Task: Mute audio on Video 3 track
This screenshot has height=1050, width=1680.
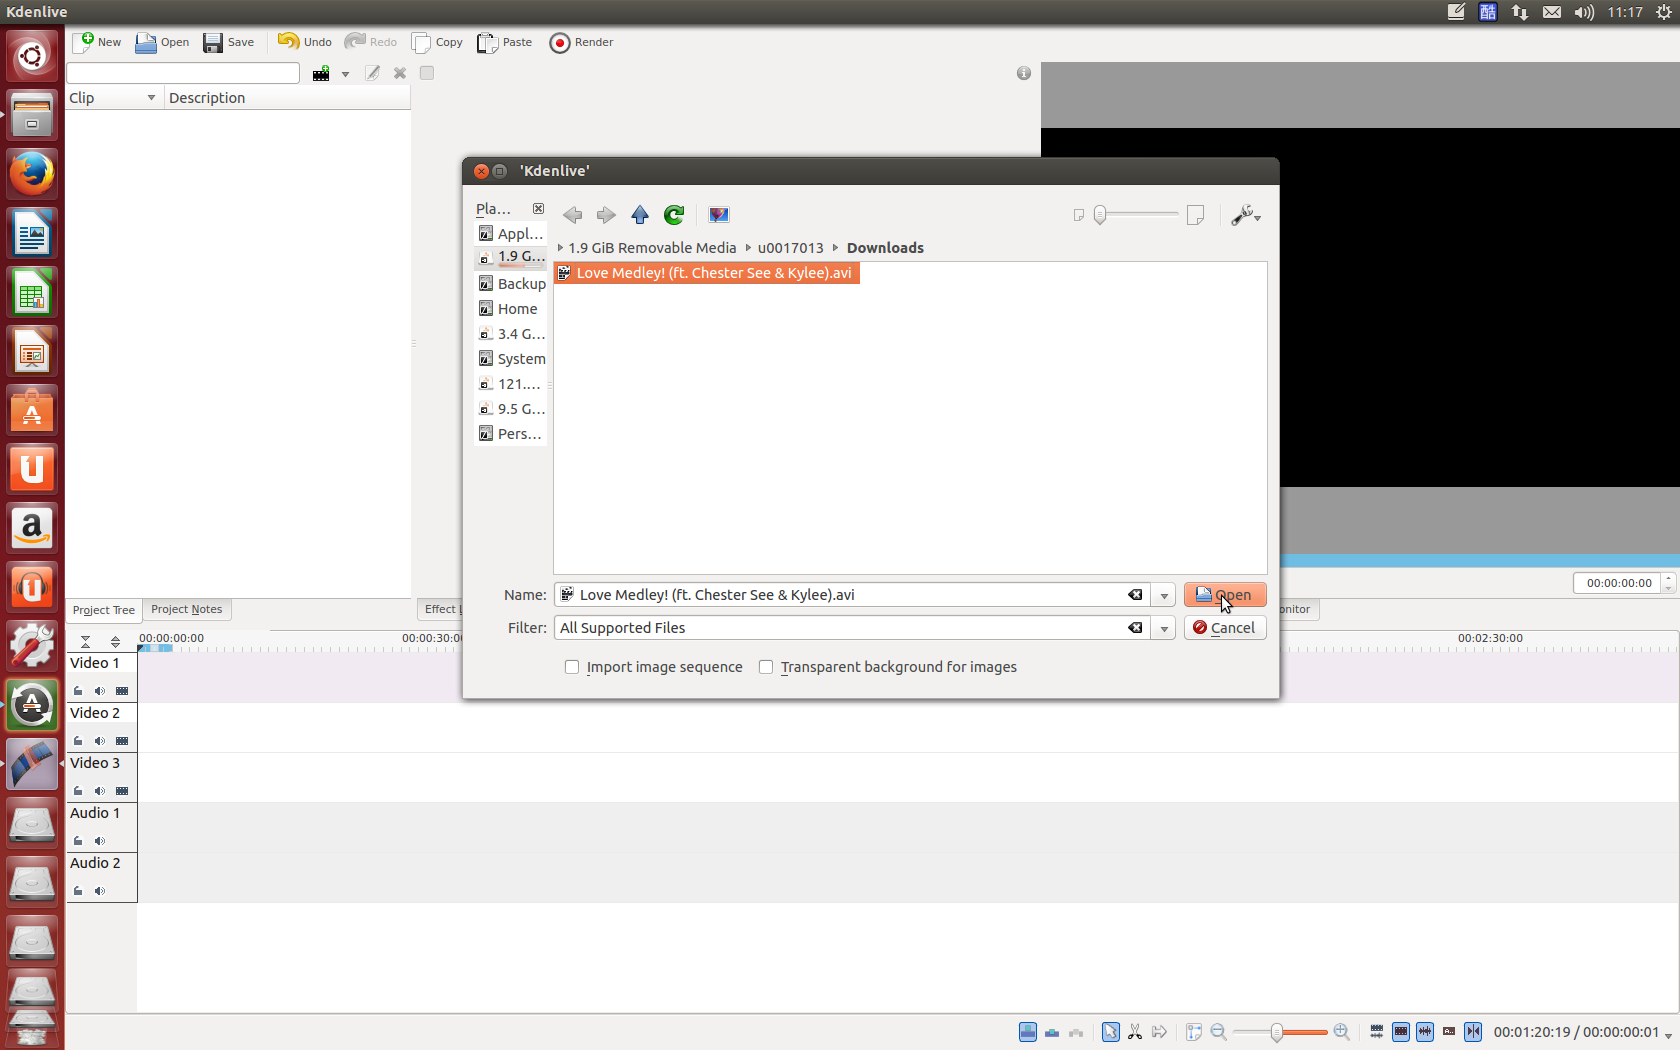Action: click(x=100, y=791)
